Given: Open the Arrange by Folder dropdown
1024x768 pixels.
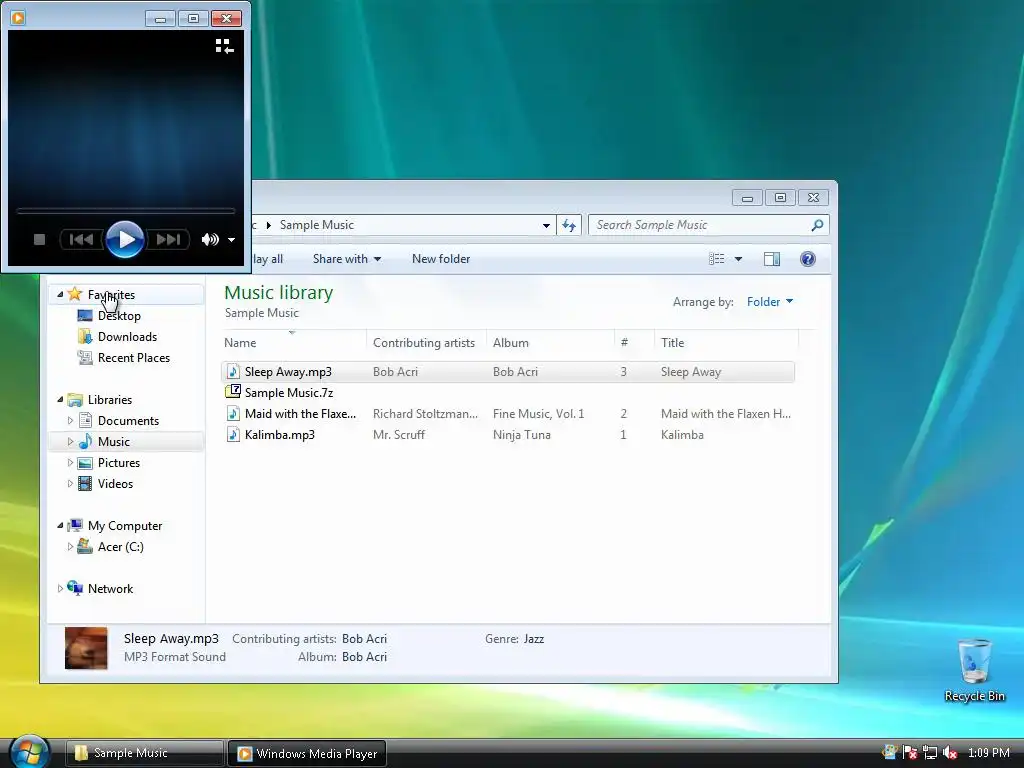Looking at the screenshot, I should 770,302.
